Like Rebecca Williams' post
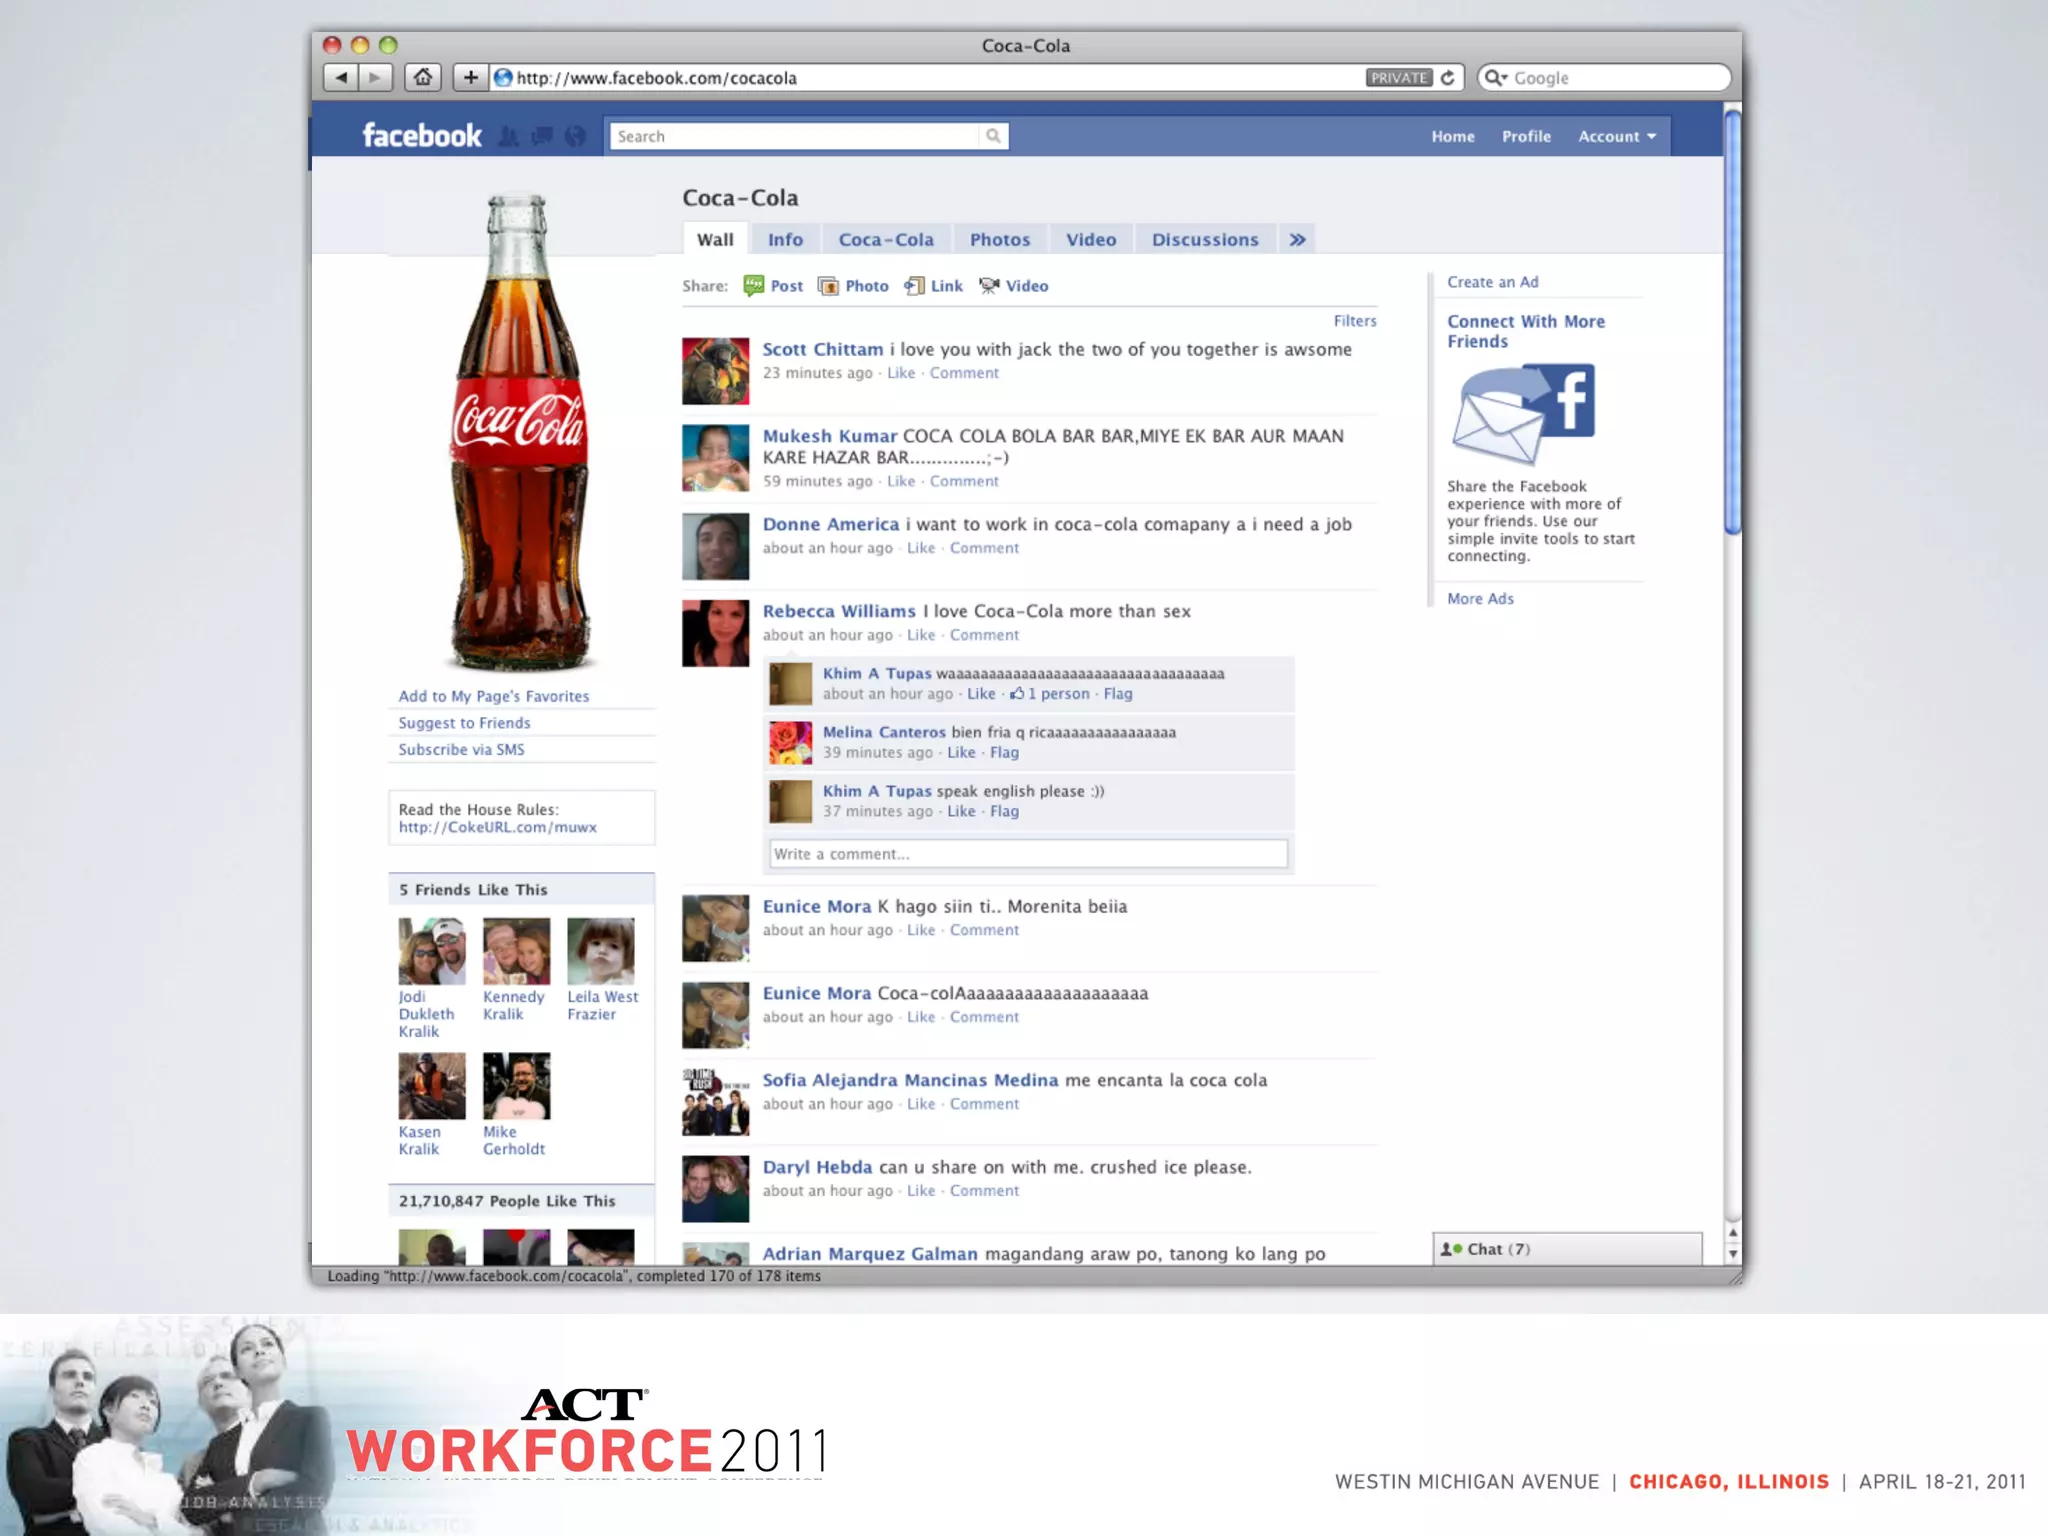2048x1536 pixels. (921, 635)
